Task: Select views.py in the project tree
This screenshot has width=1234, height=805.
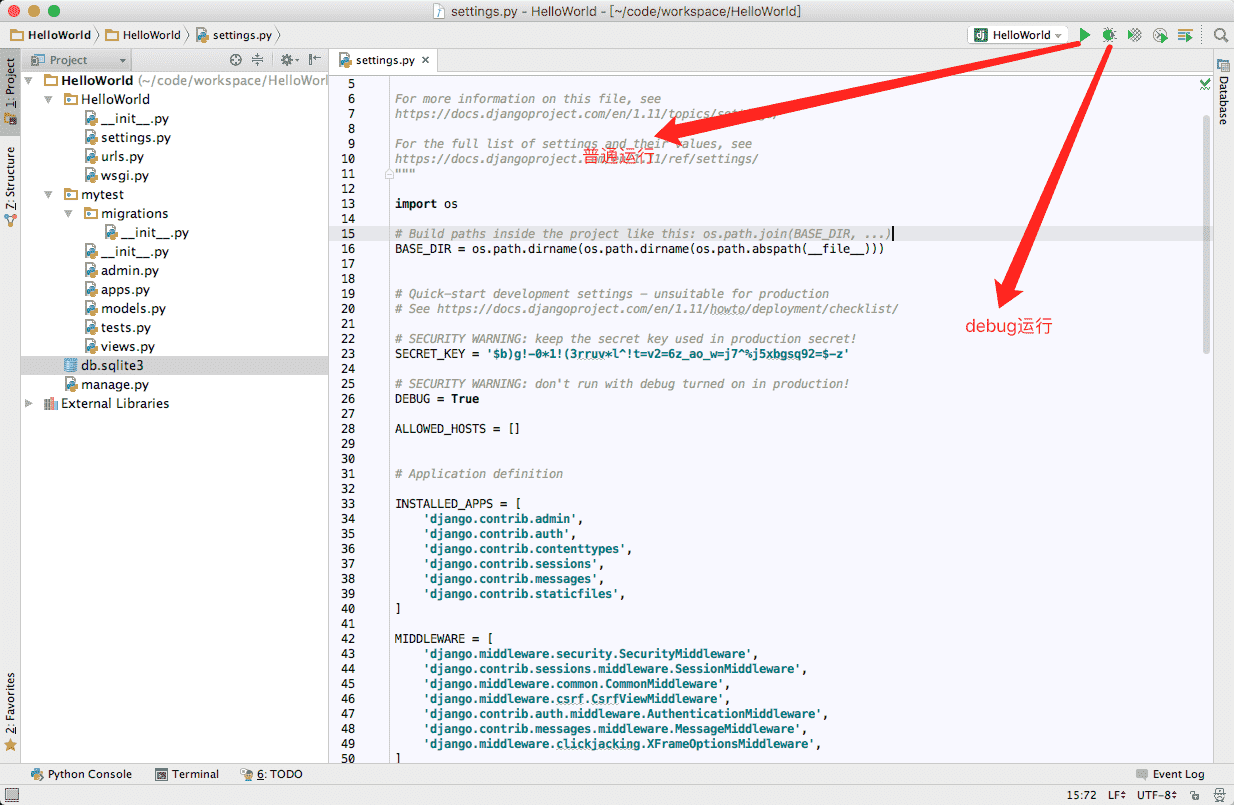Action: 127,346
